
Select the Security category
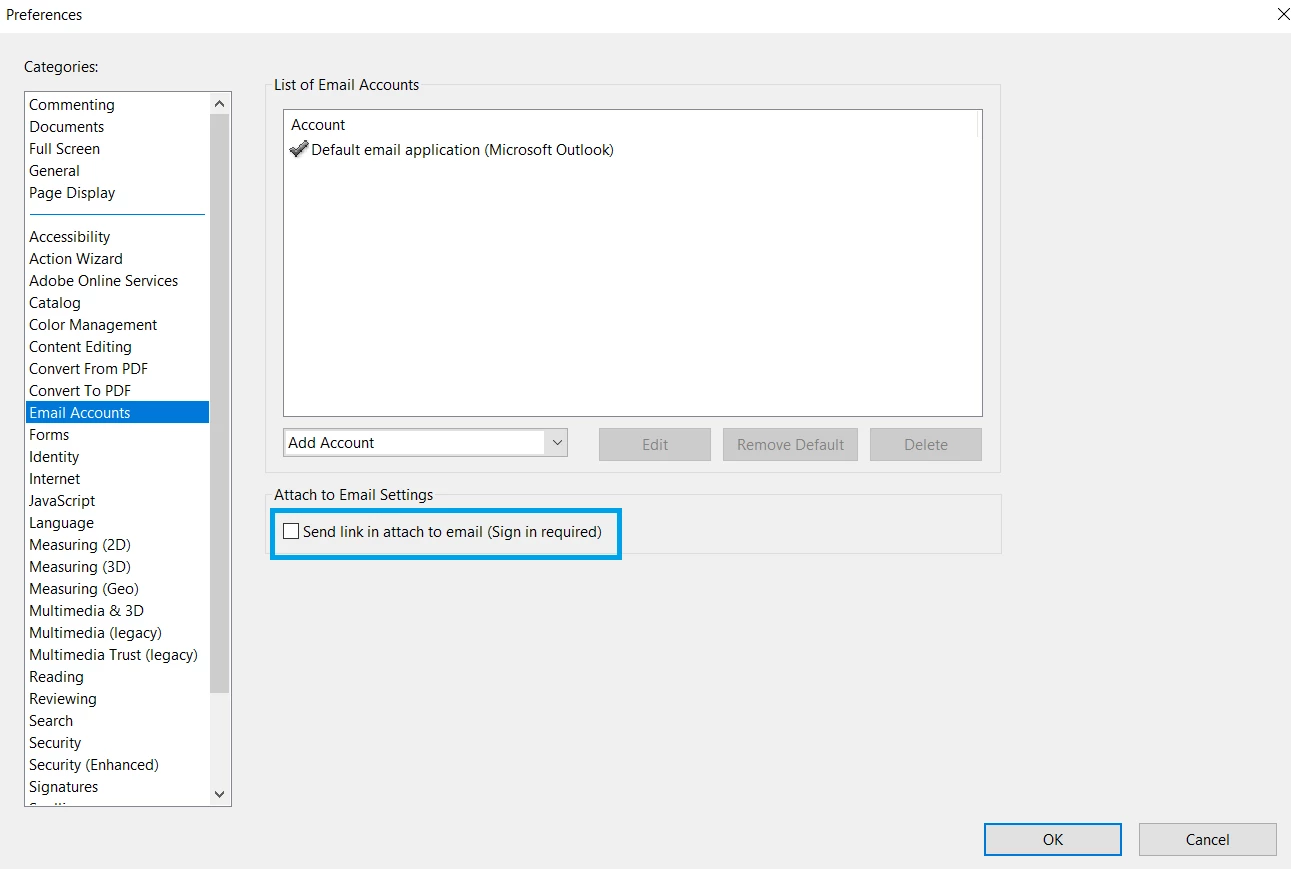click(55, 743)
